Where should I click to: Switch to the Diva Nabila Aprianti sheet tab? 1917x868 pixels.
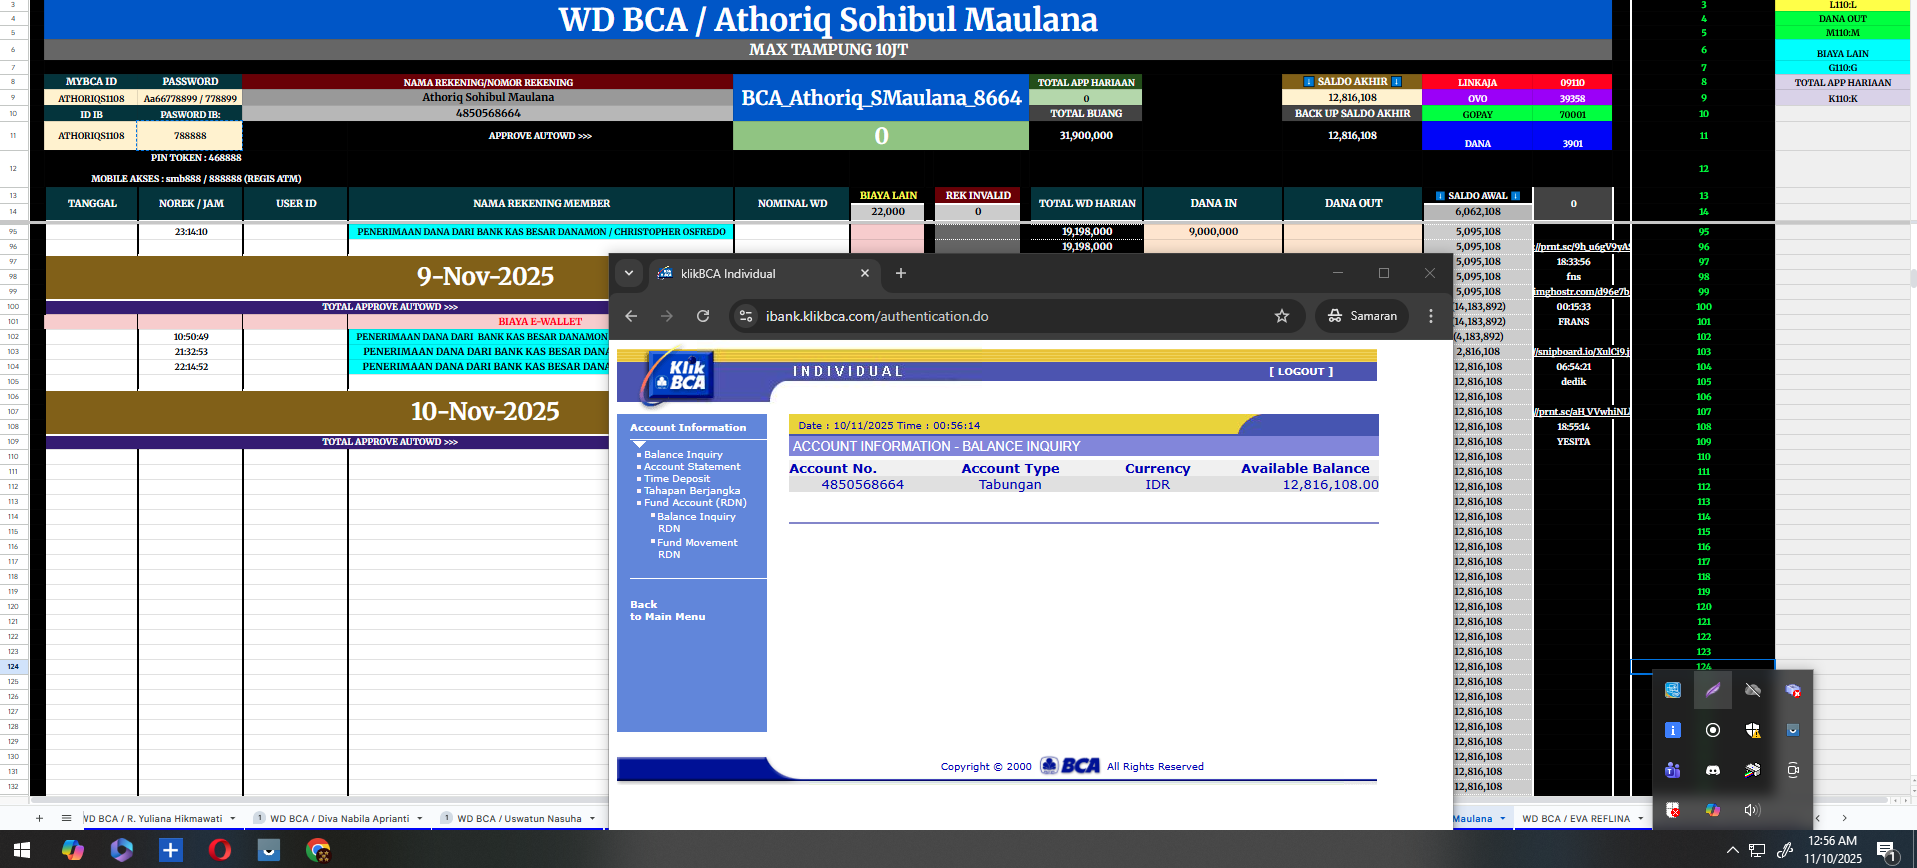[x=339, y=818]
